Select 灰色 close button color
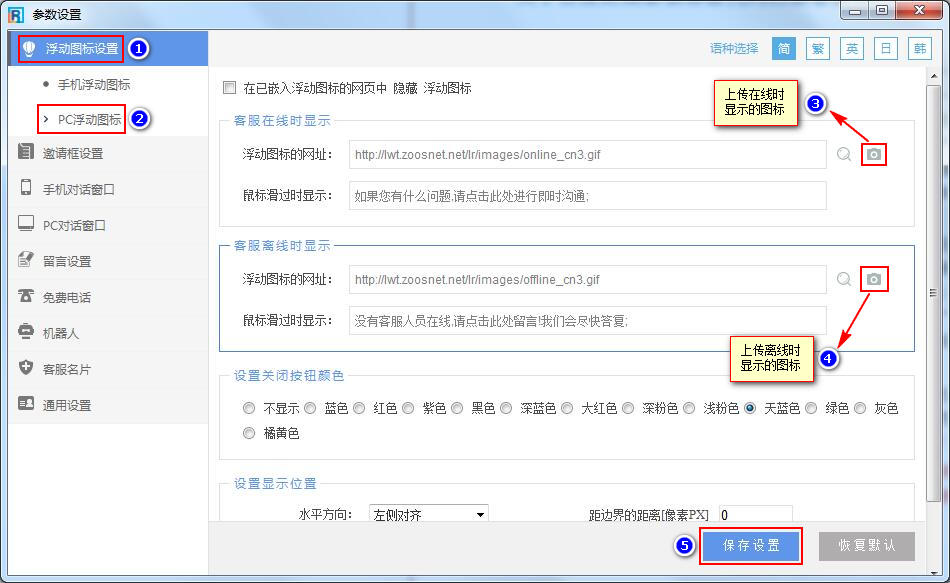This screenshot has height=583, width=950. click(x=860, y=408)
